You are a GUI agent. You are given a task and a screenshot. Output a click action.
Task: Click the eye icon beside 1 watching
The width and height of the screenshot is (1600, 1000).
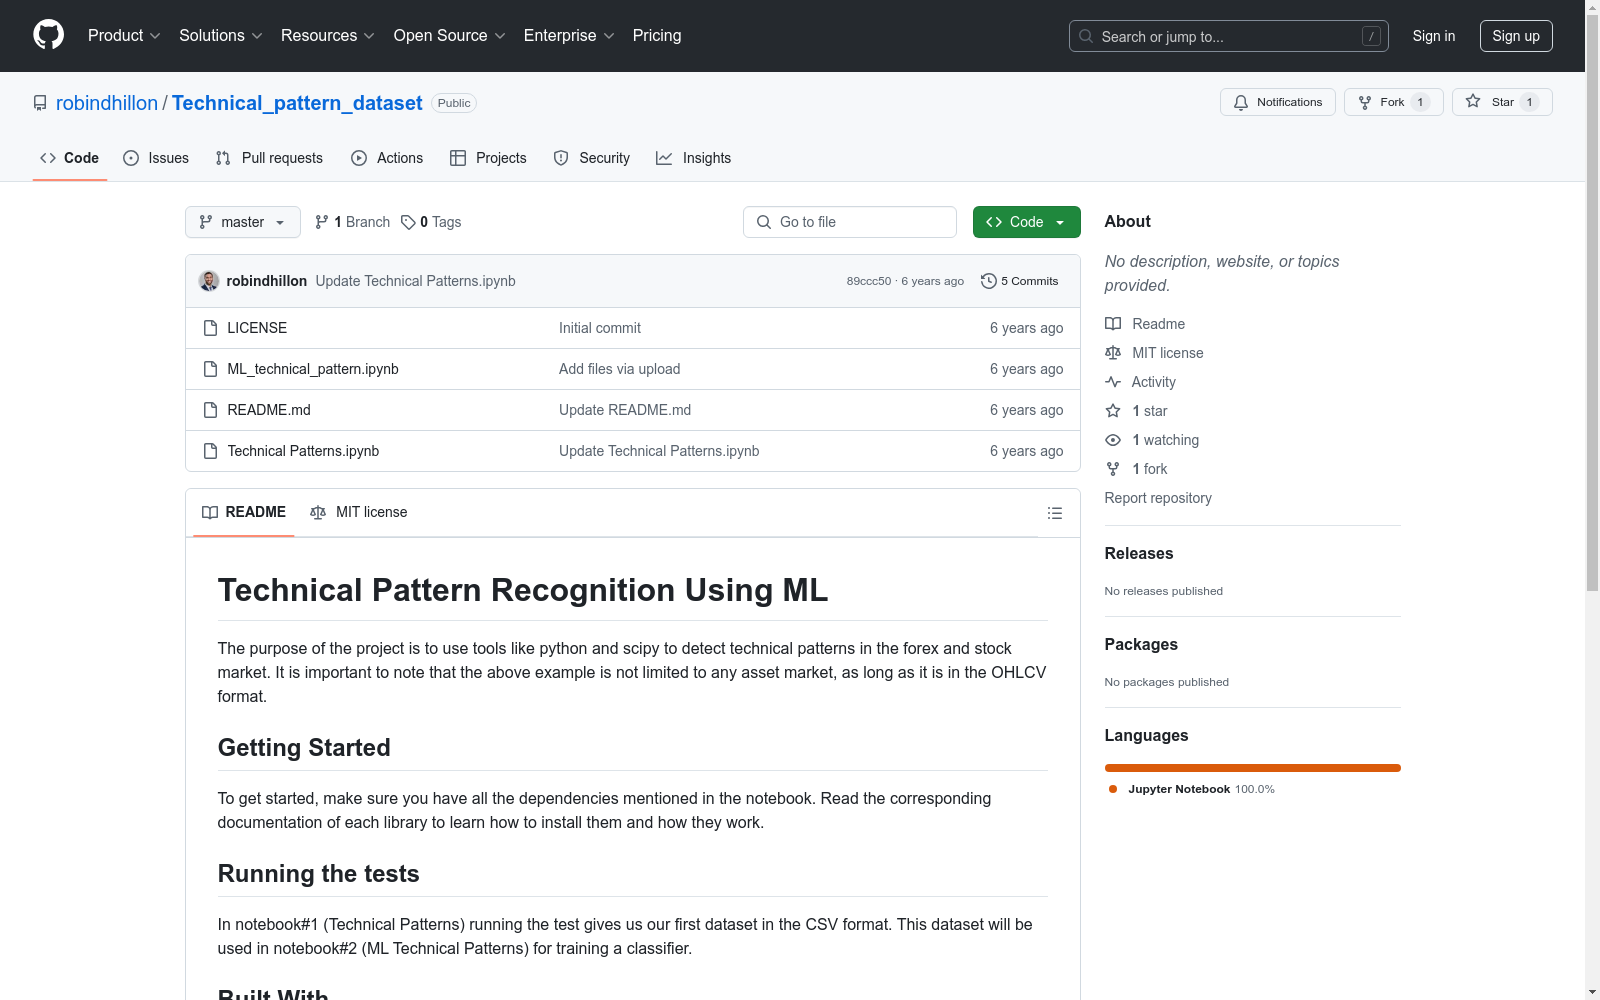(1113, 440)
